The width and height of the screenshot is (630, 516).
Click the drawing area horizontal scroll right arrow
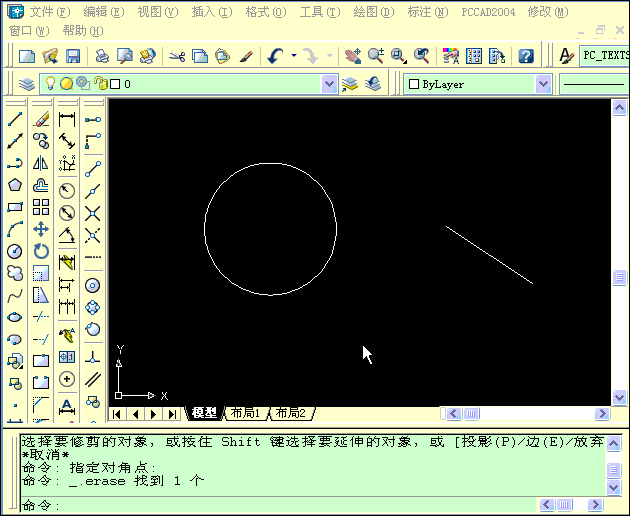pos(602,414)
